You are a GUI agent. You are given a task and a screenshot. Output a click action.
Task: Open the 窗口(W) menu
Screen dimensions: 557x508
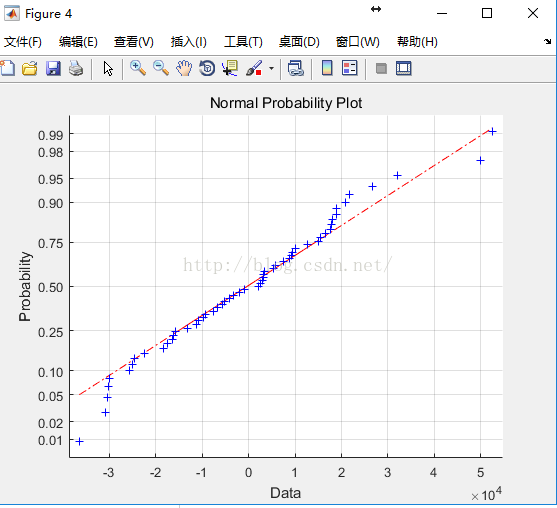click(x=358, y=42)
